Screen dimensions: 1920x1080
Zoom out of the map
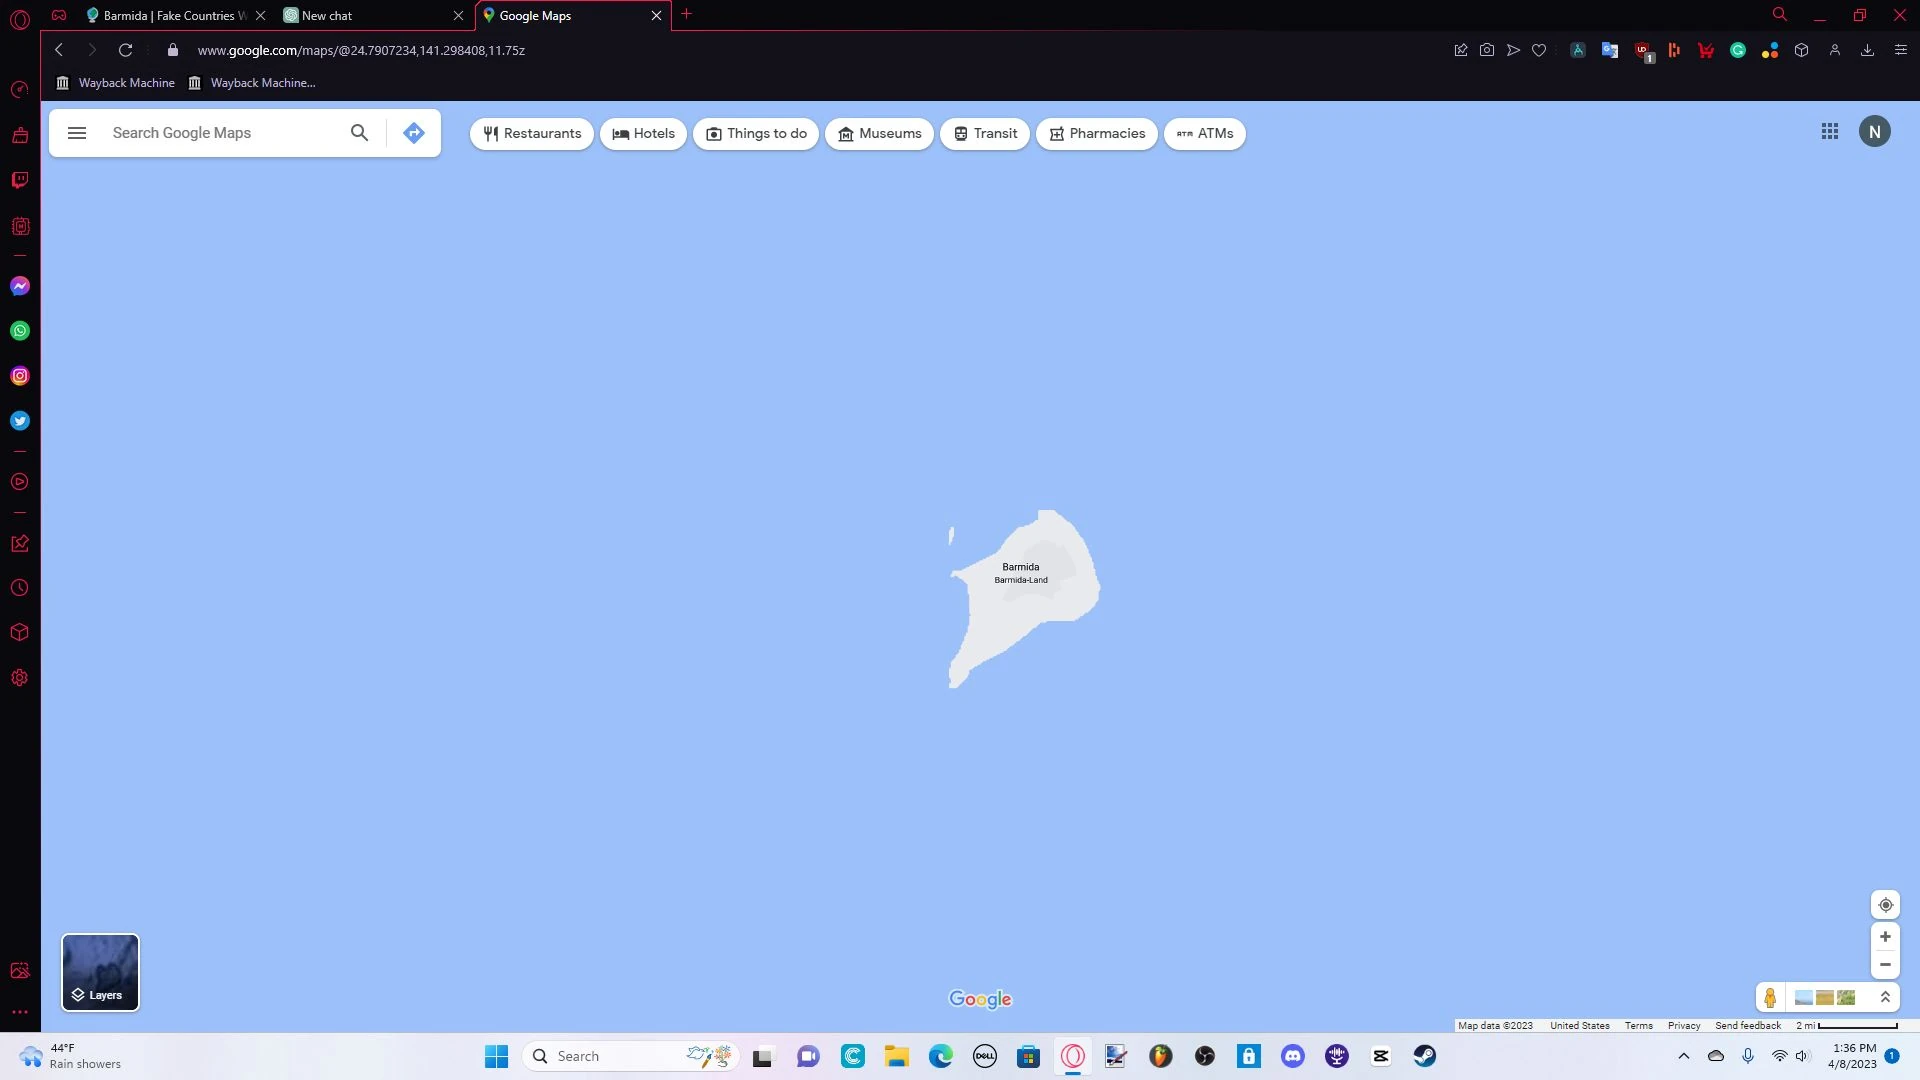tap(1885, 965)
